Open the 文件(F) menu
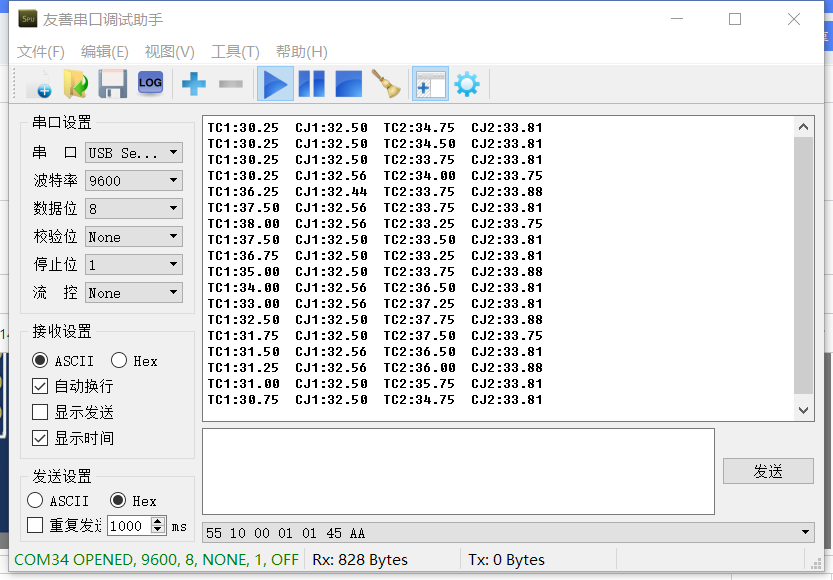Viewport: 833px width, 580px height. point(41,52)
